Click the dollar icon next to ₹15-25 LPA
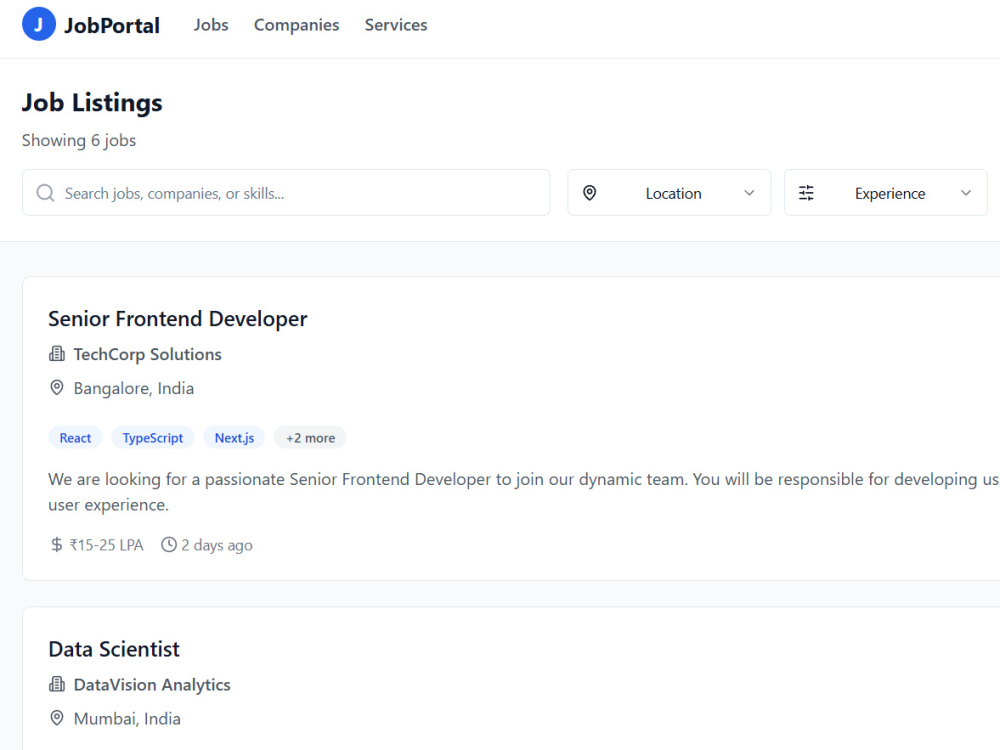The height and width of the screenshot is (750, 1000). pos(57,545)
